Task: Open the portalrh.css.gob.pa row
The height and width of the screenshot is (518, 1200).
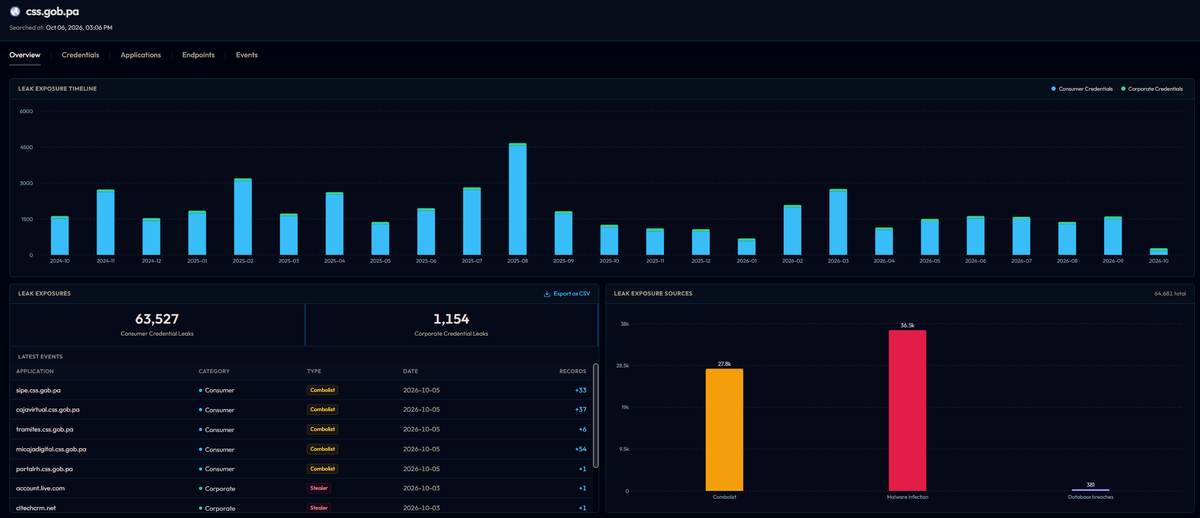Action: pos(301,468)
